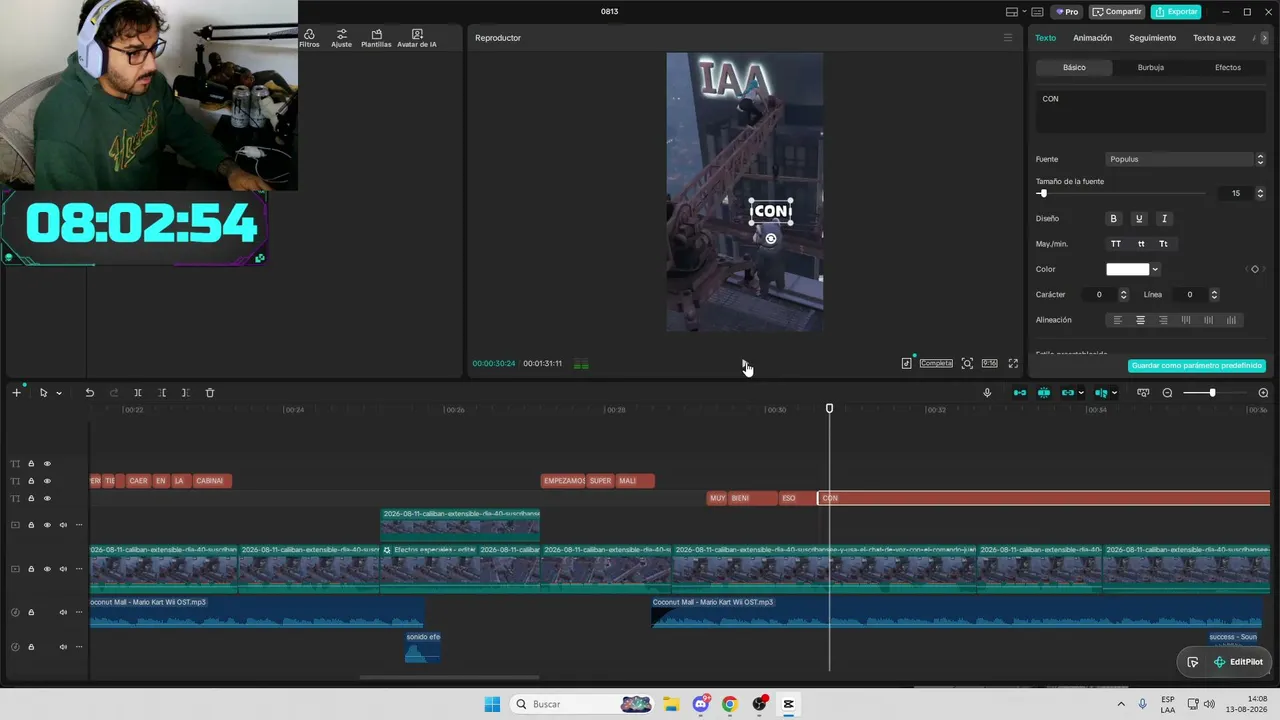Add a new item with the plus icon
This screenshot has width=1280, height=720.
click(16, 393)
